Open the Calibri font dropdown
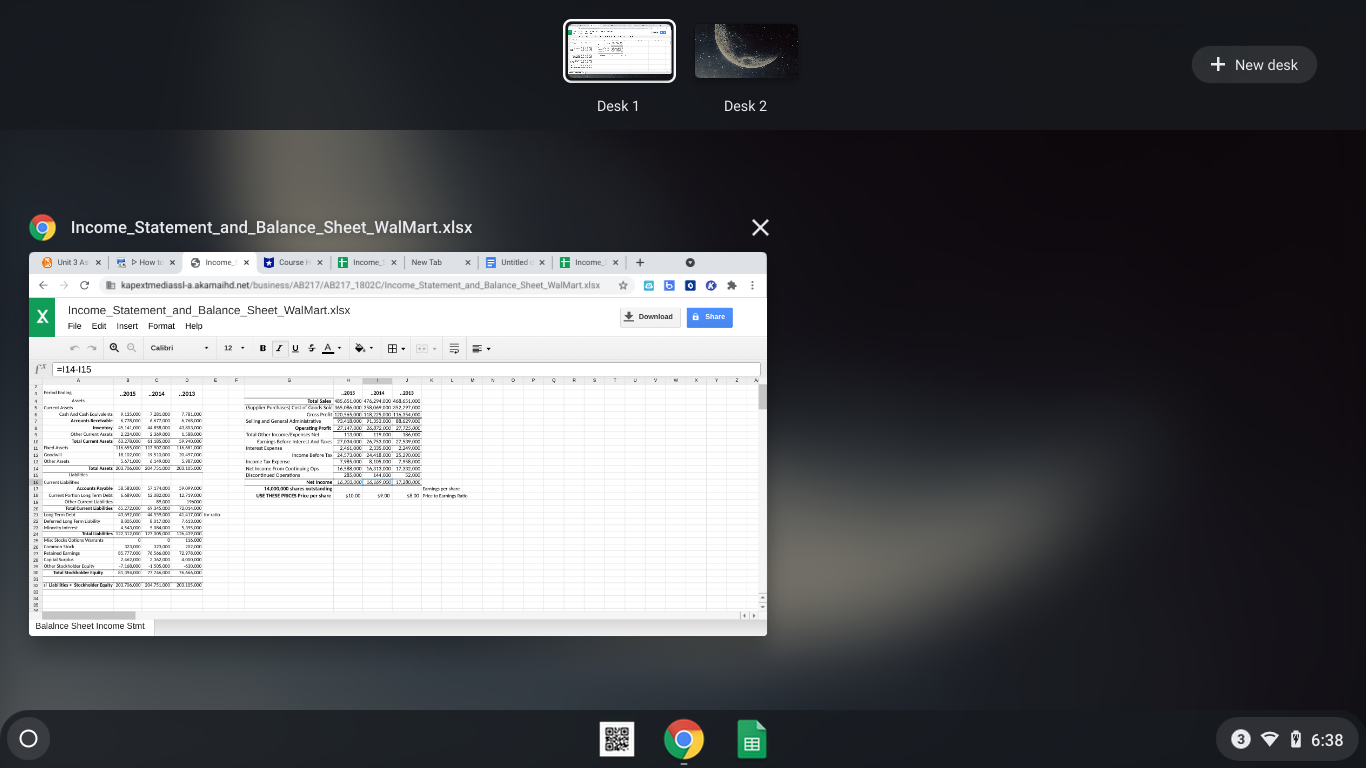 pyautogui.click(x=179, y=348)
